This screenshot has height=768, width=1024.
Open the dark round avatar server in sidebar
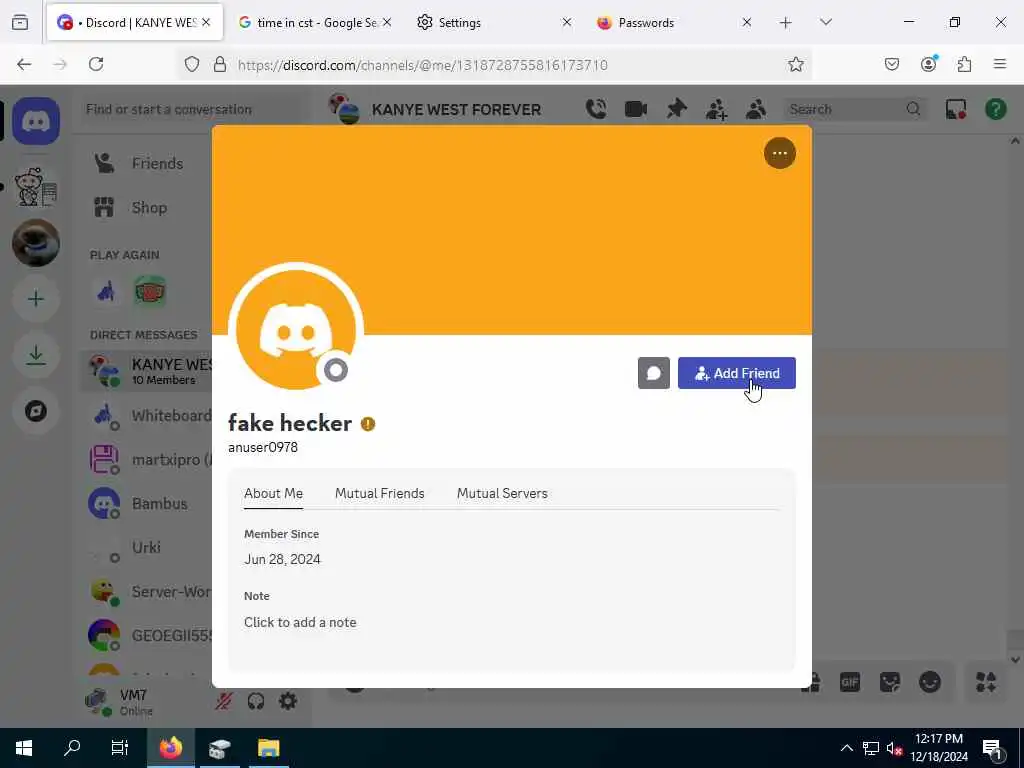pos(36,242)
